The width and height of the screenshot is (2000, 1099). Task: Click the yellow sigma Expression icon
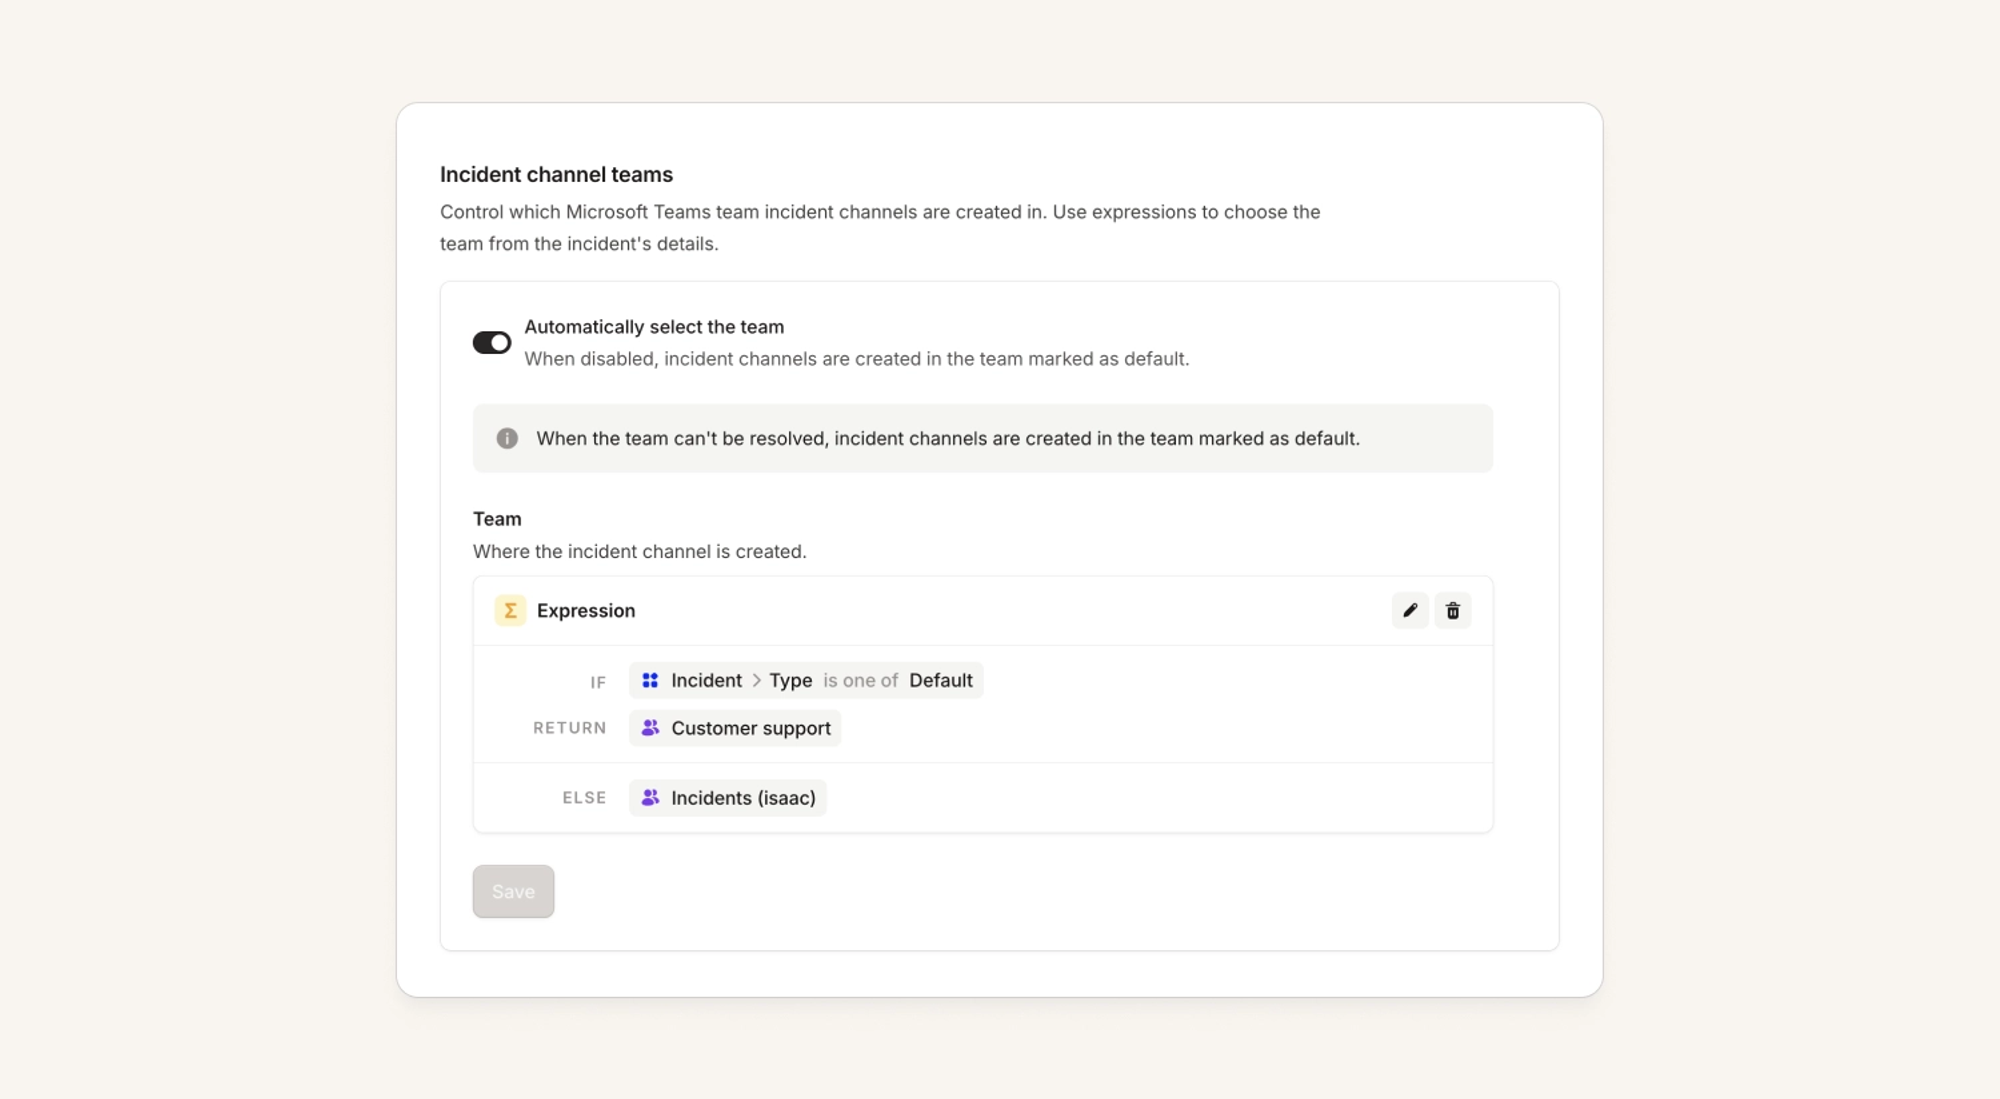(510, 610)
